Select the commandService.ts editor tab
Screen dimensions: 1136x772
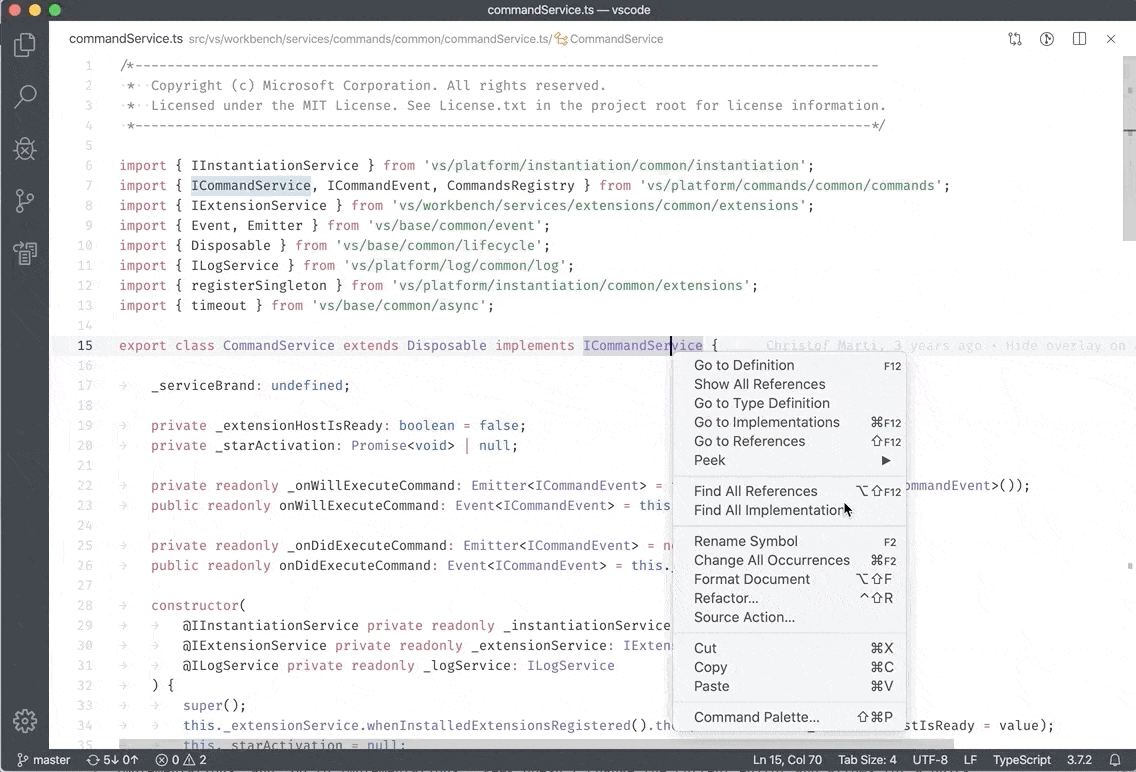(x=126, y=38)
